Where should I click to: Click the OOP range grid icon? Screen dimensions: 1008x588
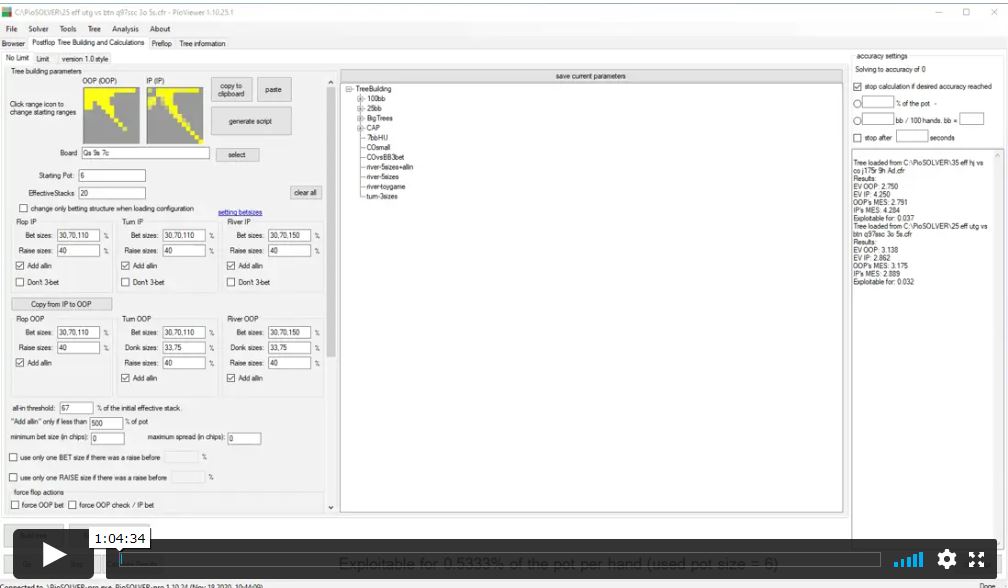click(x=111, y=115)
